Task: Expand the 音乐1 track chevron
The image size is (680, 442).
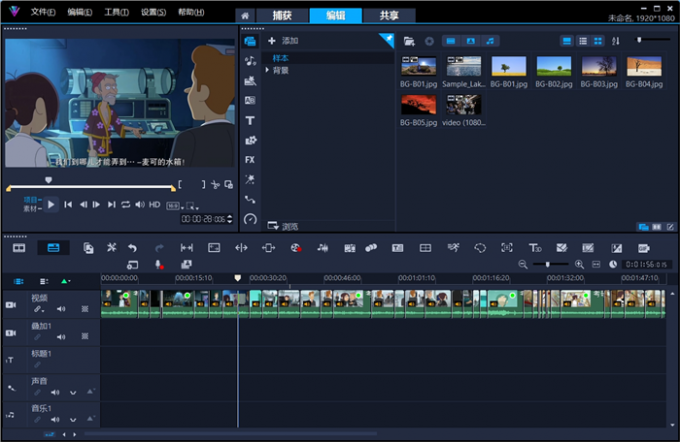Action: pos(73,420)
